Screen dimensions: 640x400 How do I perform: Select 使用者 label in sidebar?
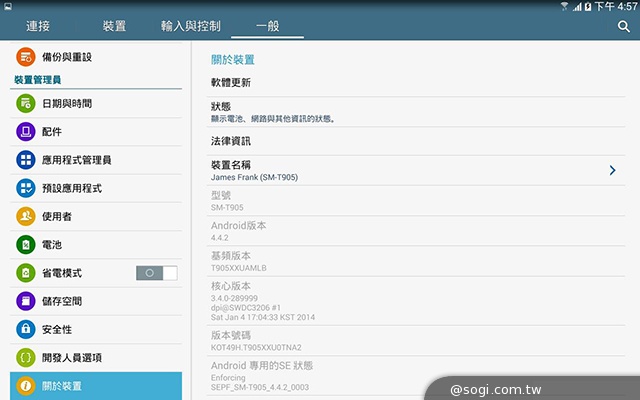point(57,216)
